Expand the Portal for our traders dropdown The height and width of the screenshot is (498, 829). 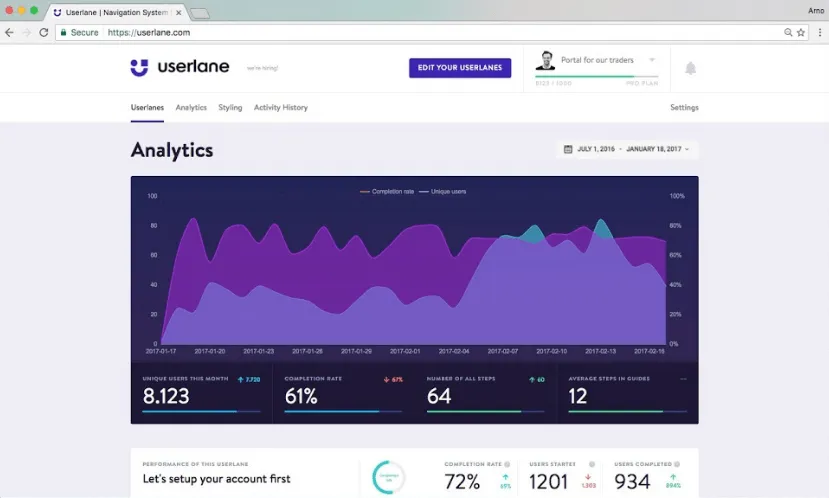click(x=652, y=60)
